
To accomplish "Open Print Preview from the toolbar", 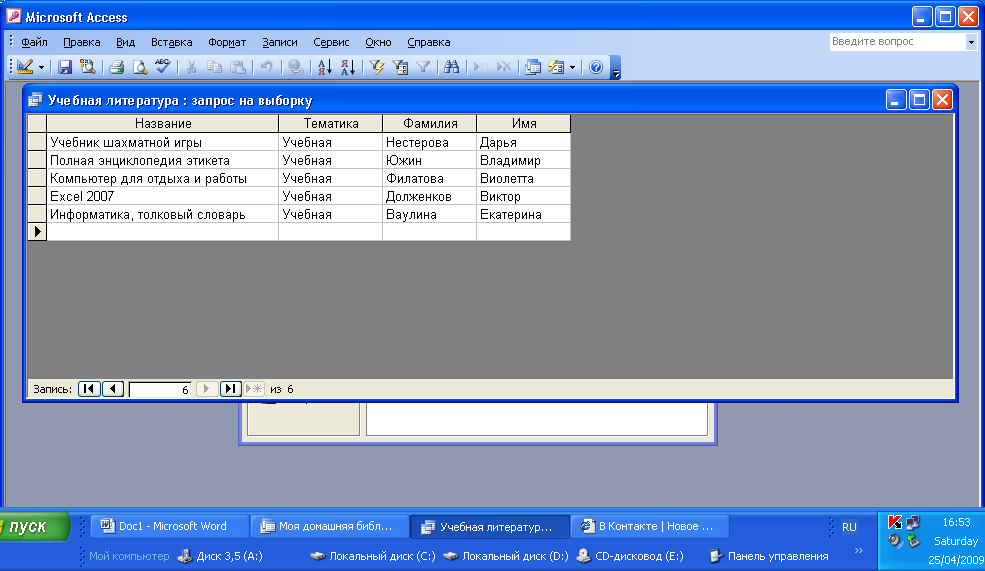I will 139,67.
